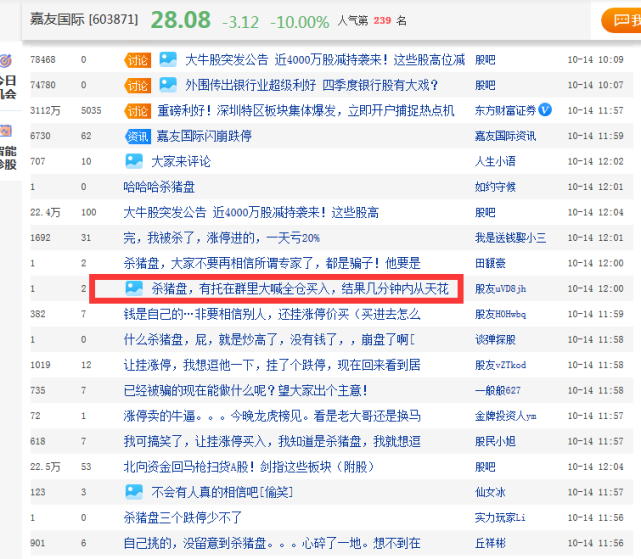641x559 pixels.
Task: Click the image icon beside 不会有人真的相信吧
Action: pos(134,492)
